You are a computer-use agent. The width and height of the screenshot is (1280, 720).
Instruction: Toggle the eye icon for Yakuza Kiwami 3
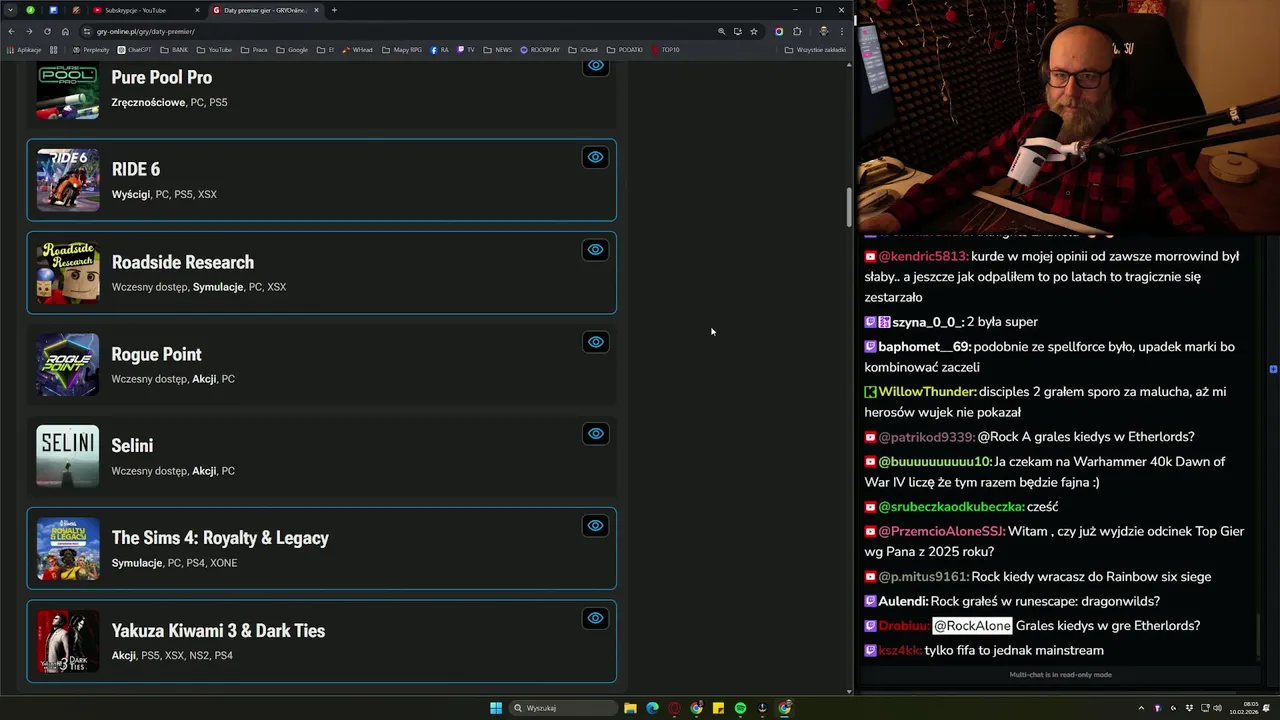pyautogui.click(x=595, y=618)
